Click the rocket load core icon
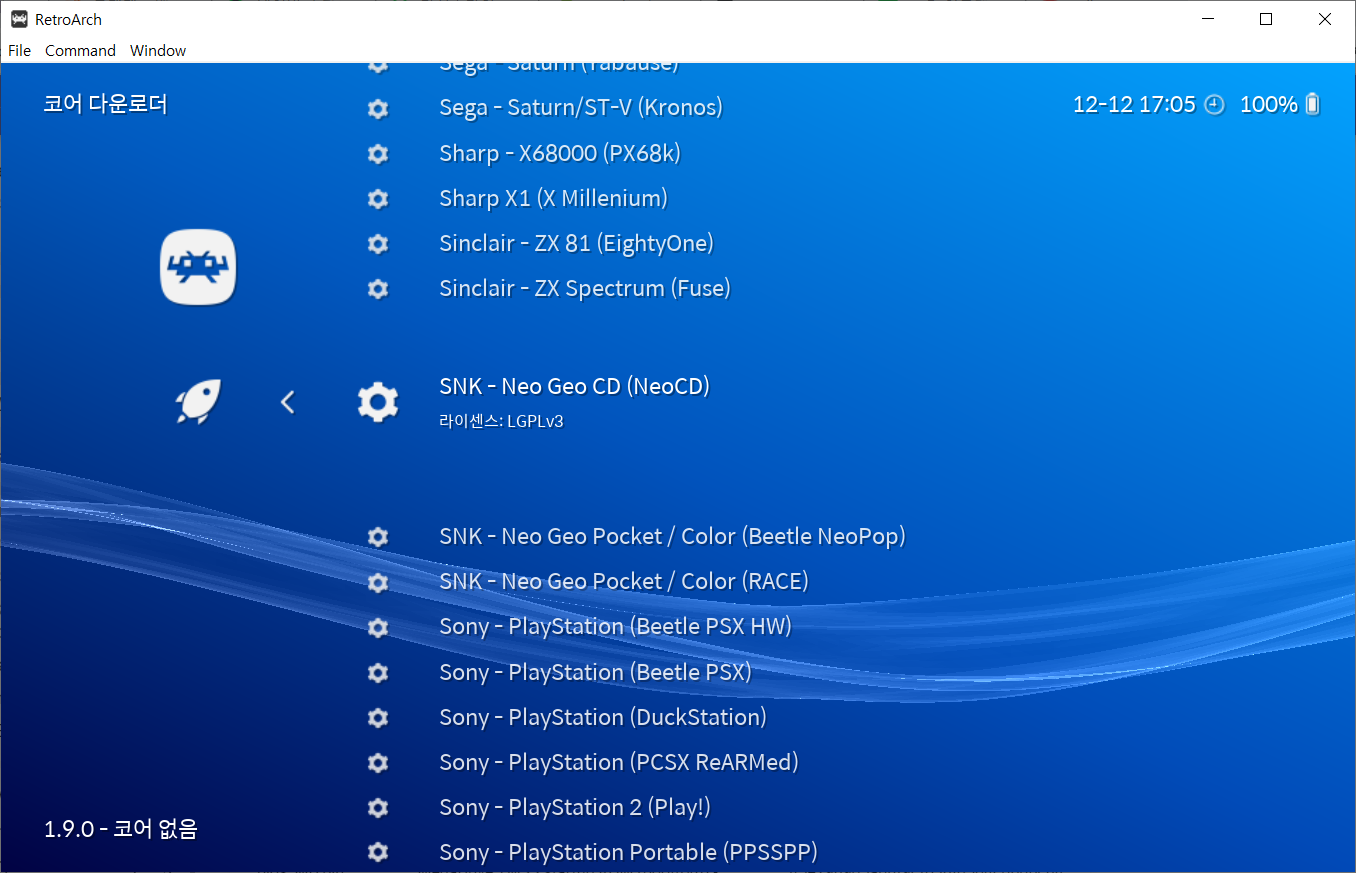1356x873 pixels. (198, 401)
